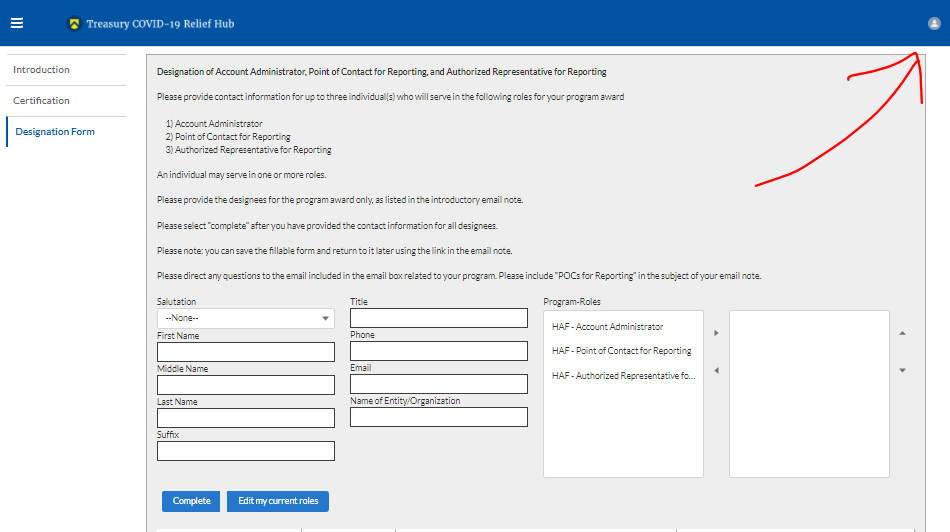Open the Introduction section
Viewport: 950px width, 532px height.
41,70
